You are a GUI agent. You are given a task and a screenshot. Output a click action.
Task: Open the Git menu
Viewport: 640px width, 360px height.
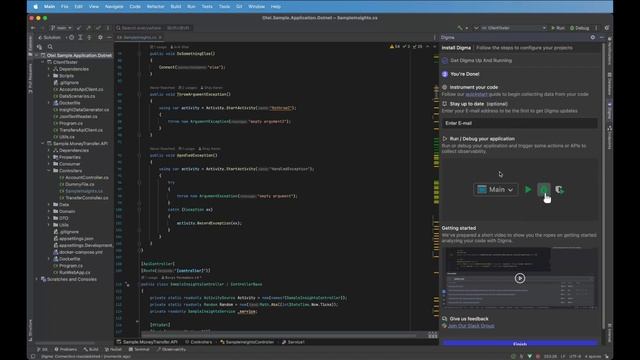tap(239, 7)
